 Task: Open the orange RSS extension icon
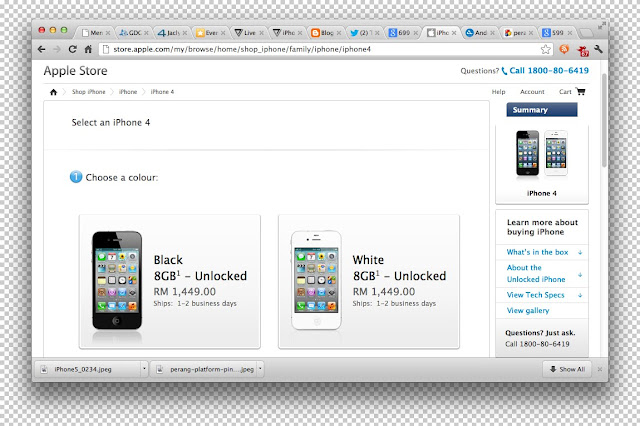564,49
